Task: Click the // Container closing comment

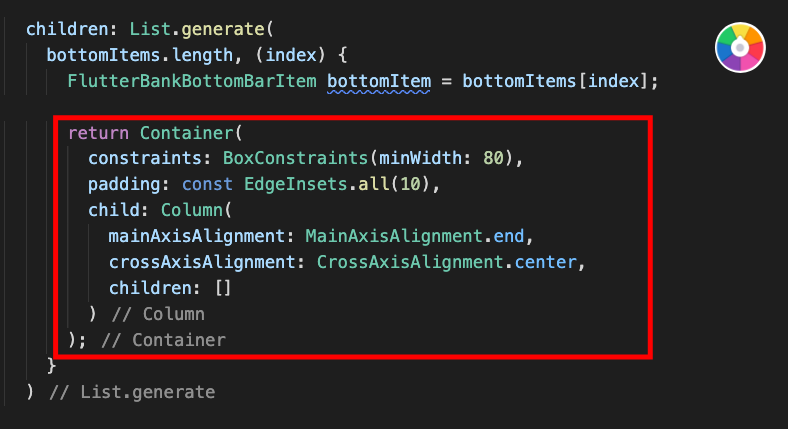Action: pyautogui.click(x=163, y=340)
